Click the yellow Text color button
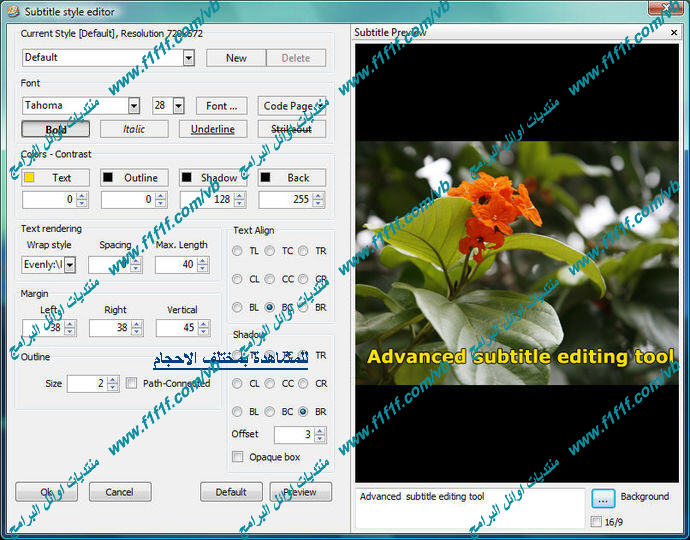Viewport: 690px width, 540px height. [52, 178]
